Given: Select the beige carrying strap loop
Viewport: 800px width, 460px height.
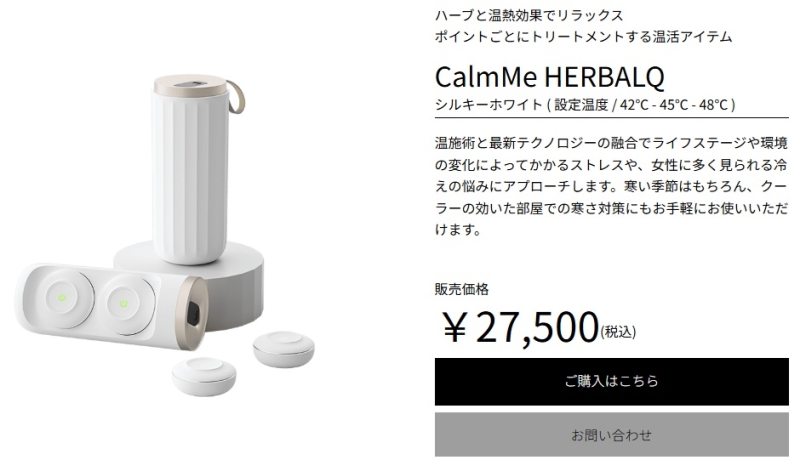Looking at the screenshot, I should tap(235, 97).
